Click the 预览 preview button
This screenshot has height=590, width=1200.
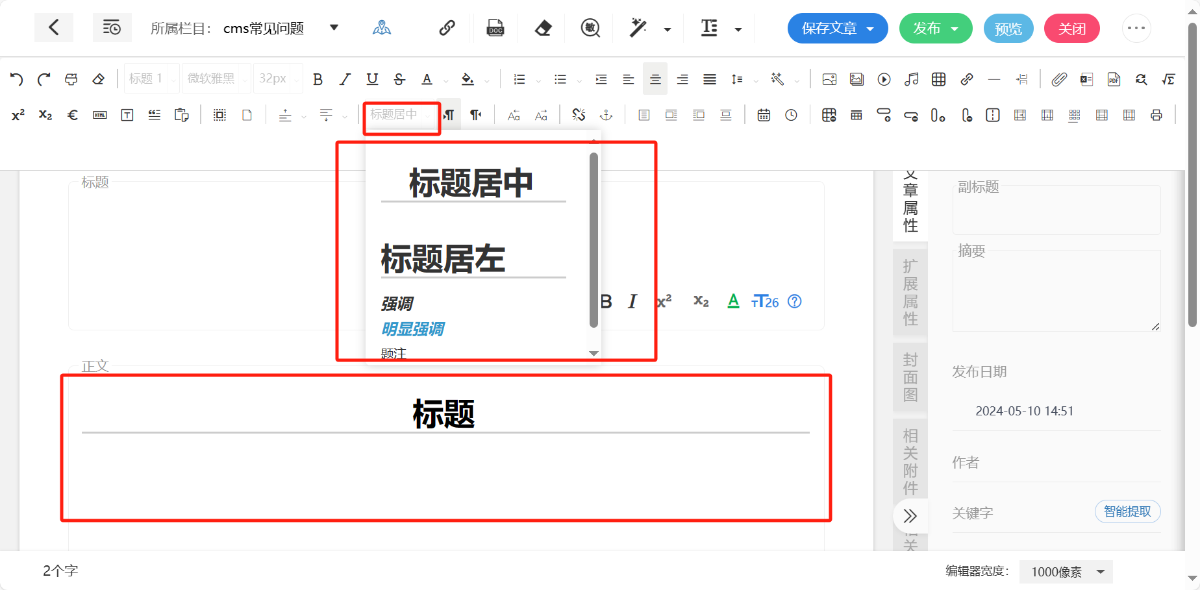(1008, 28)
